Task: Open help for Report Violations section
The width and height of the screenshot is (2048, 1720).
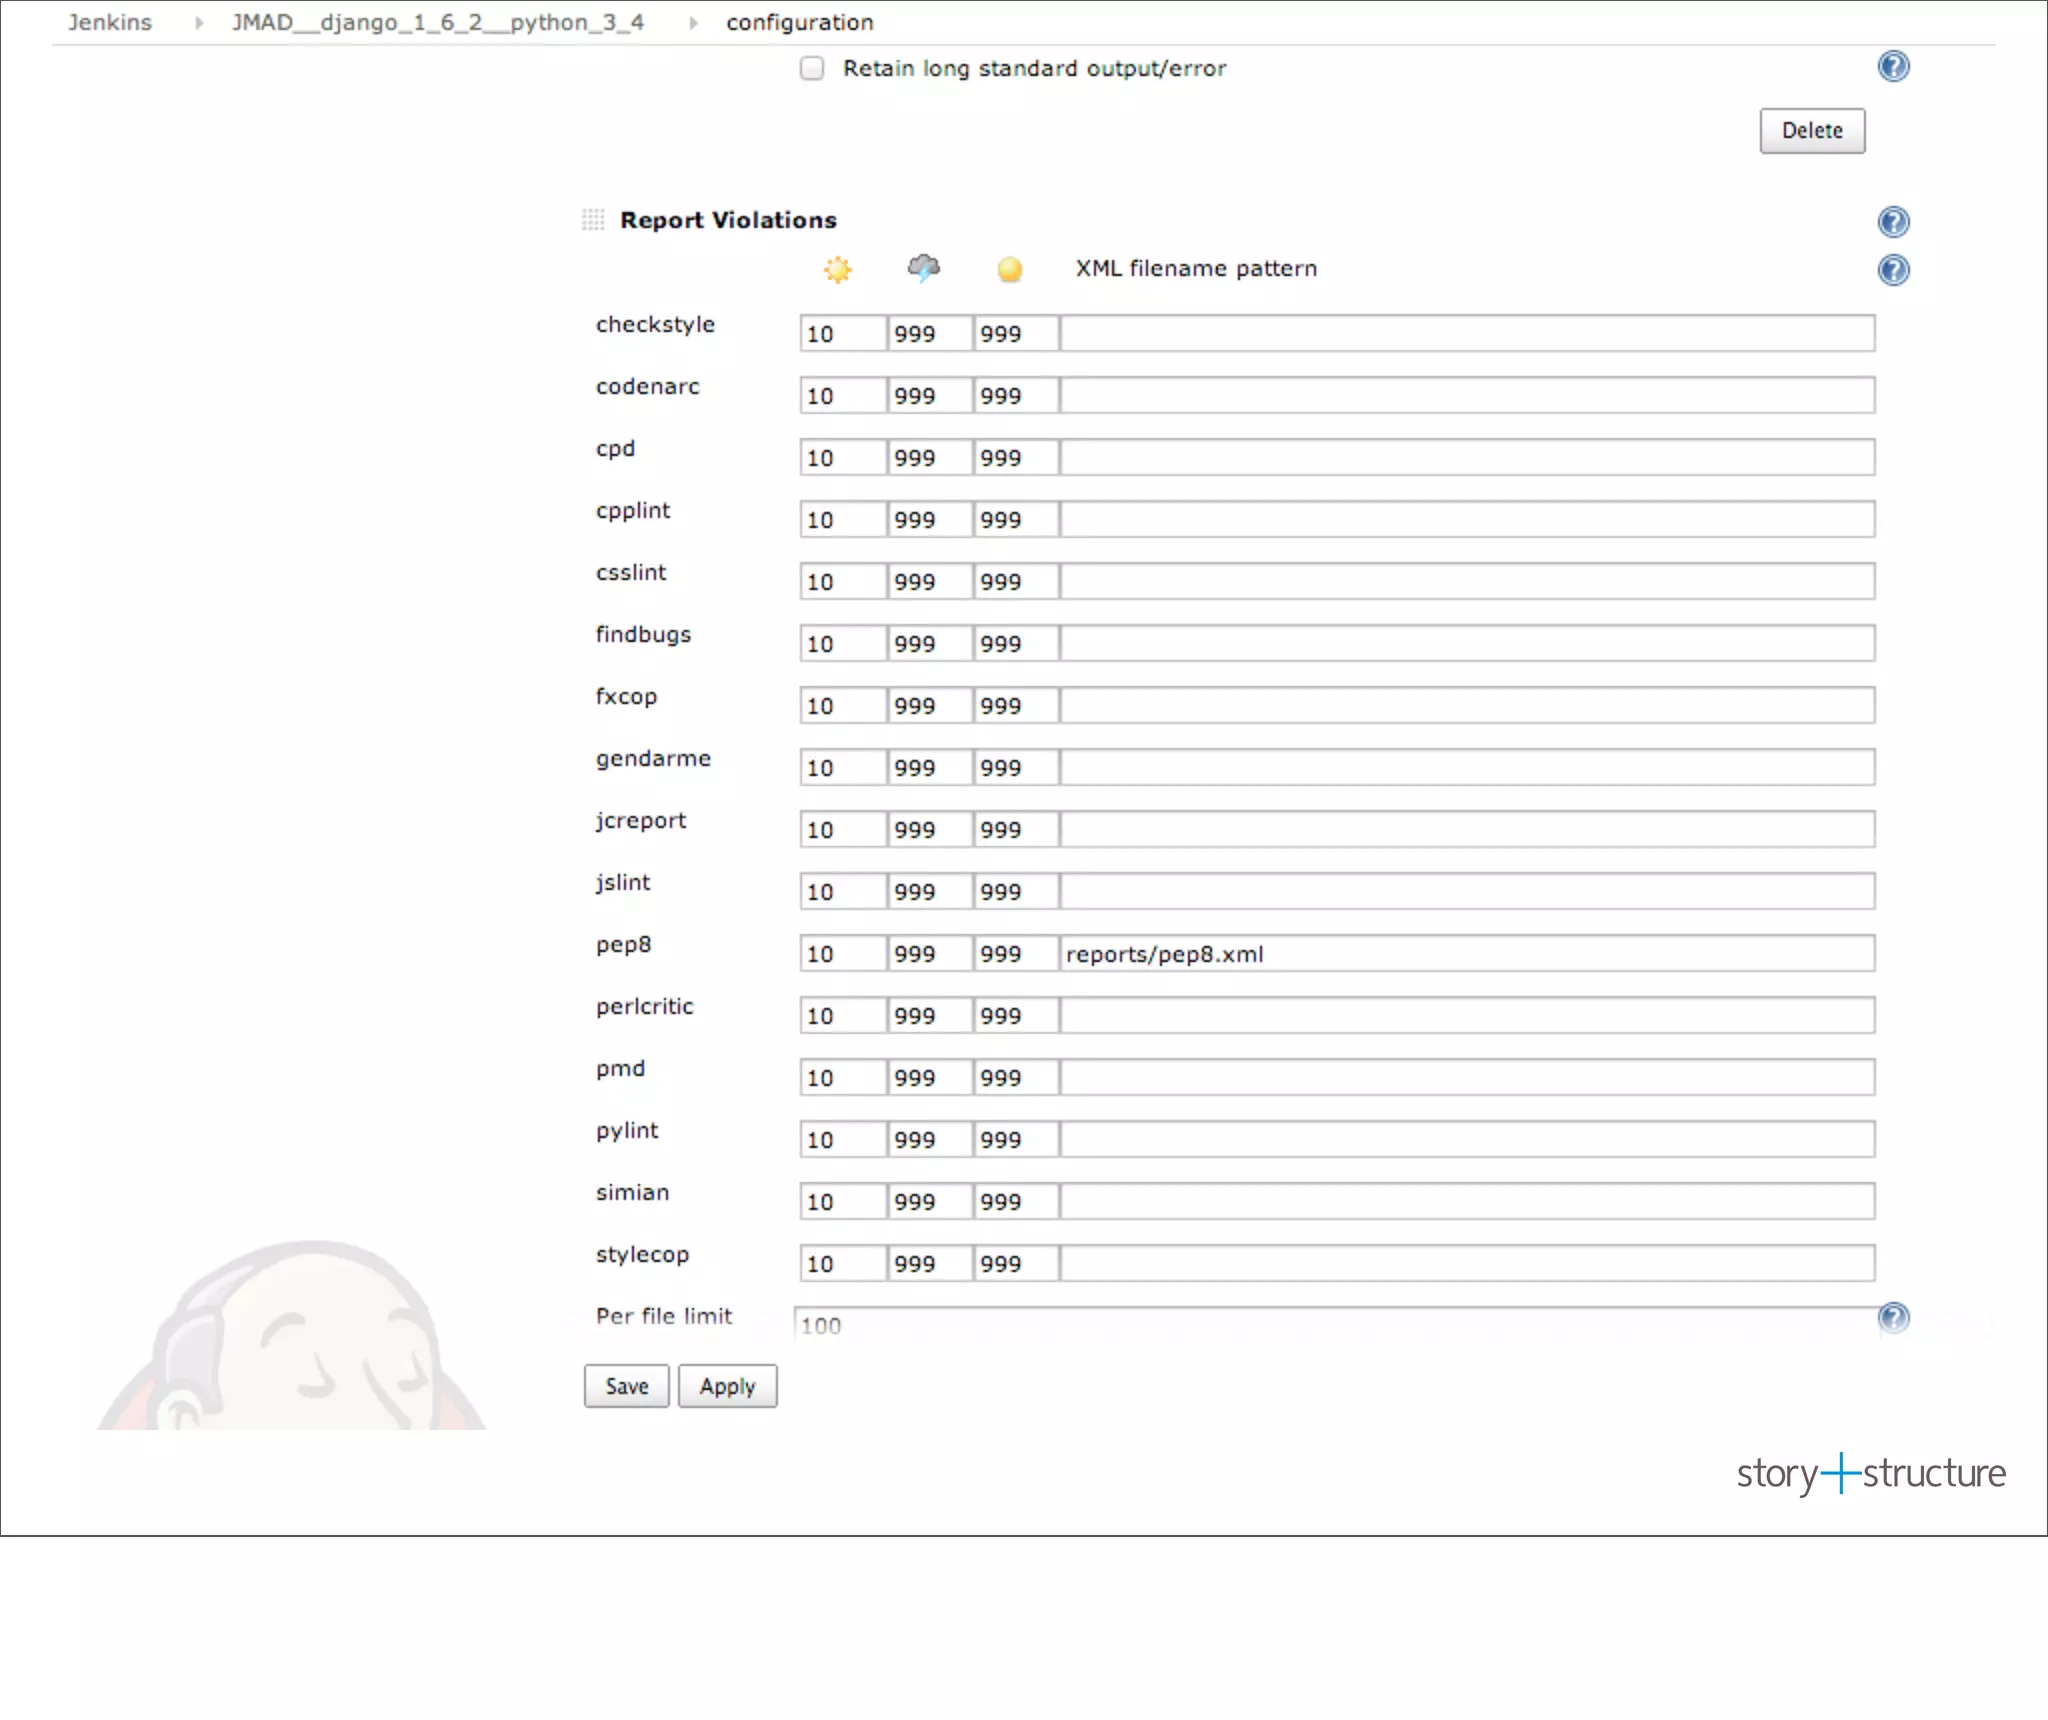Action: (x=1893, y=221)
